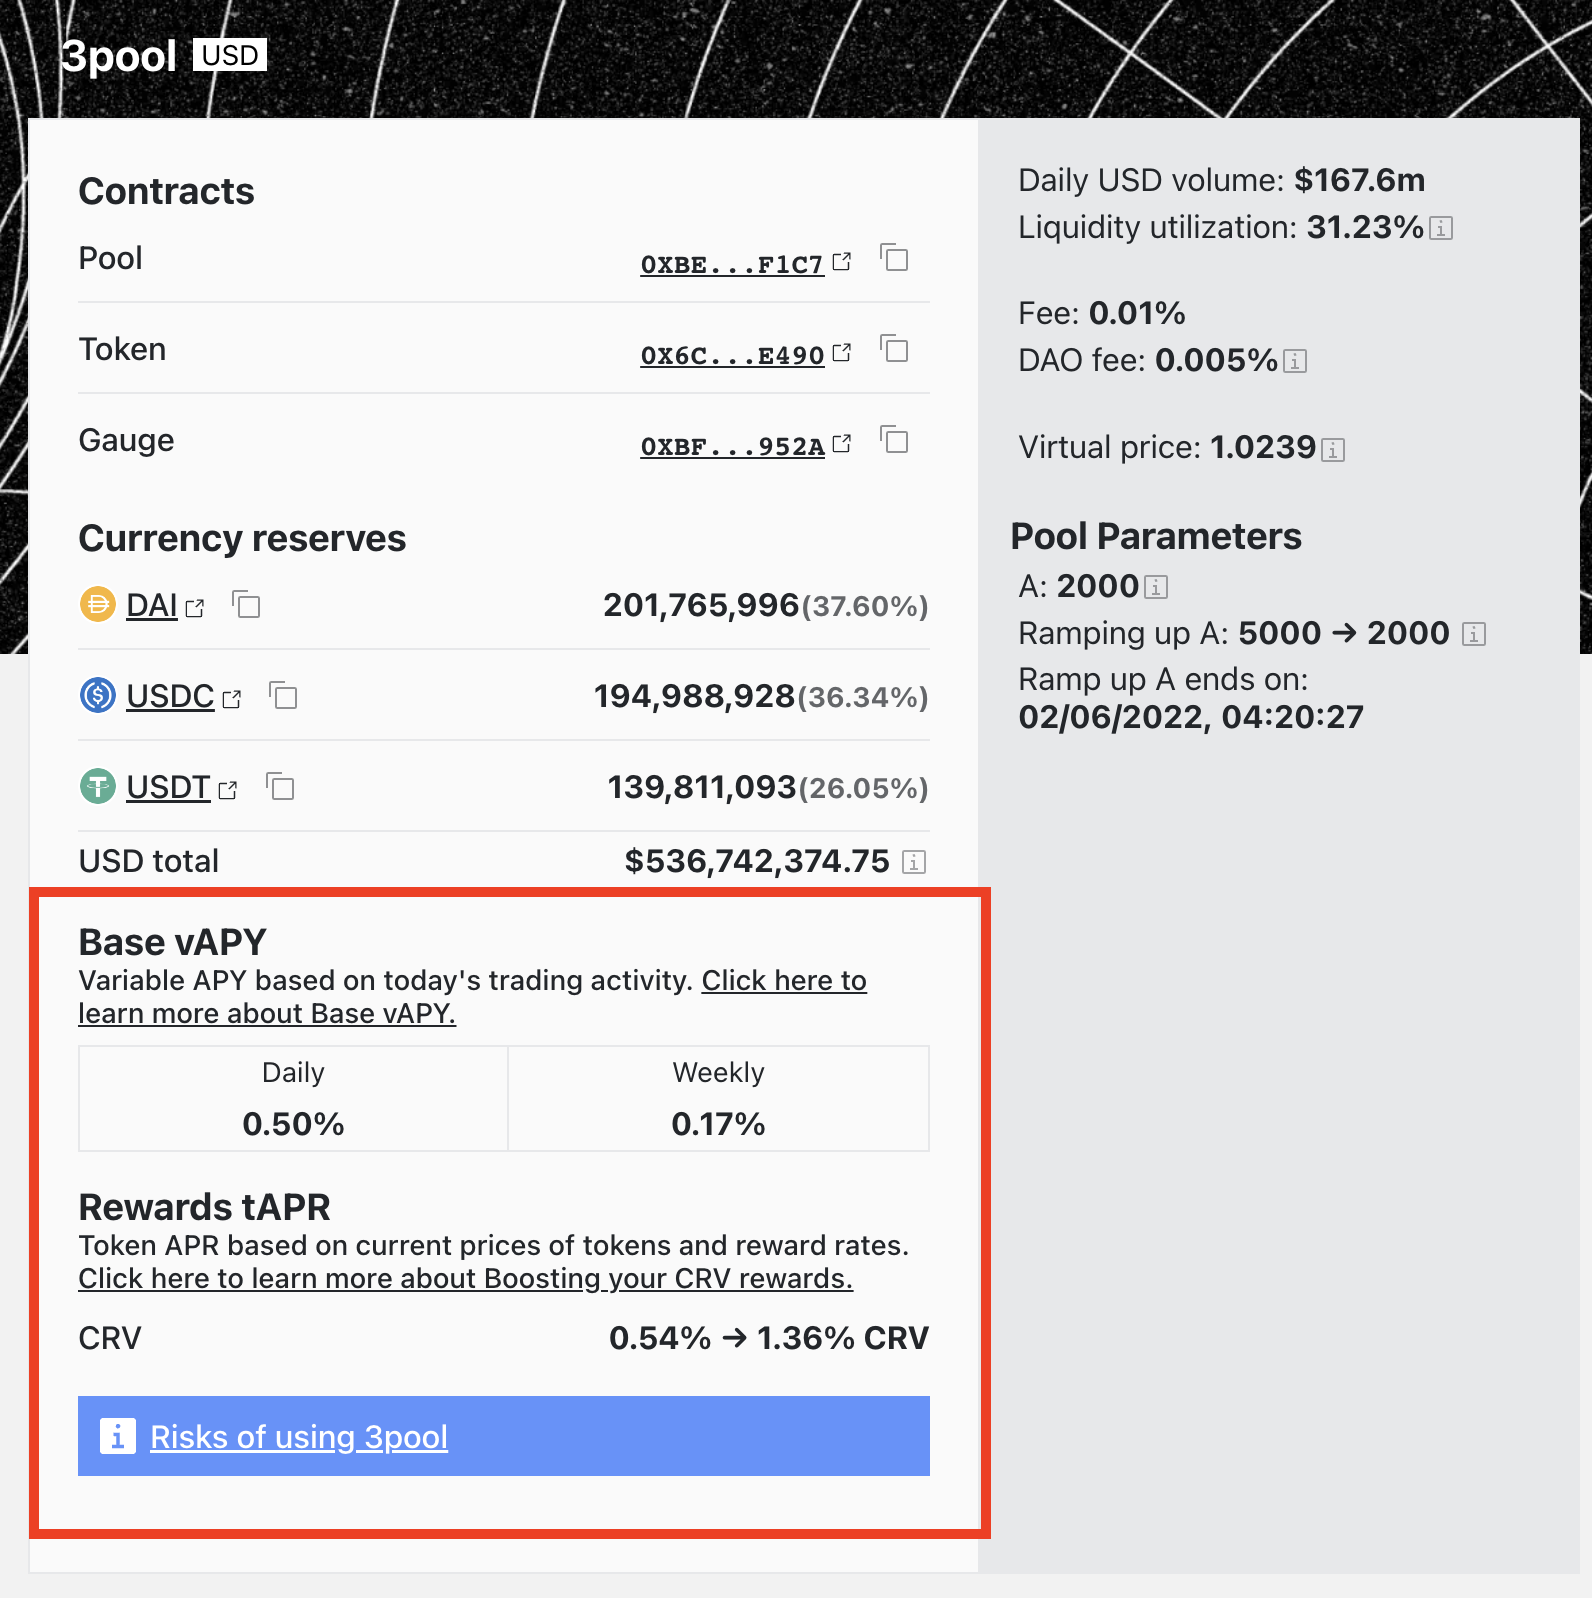Select ramp end date 02/06/2022, 04:20:27
This screenshot has width=1592, height=1598.
coord(1191,717)
